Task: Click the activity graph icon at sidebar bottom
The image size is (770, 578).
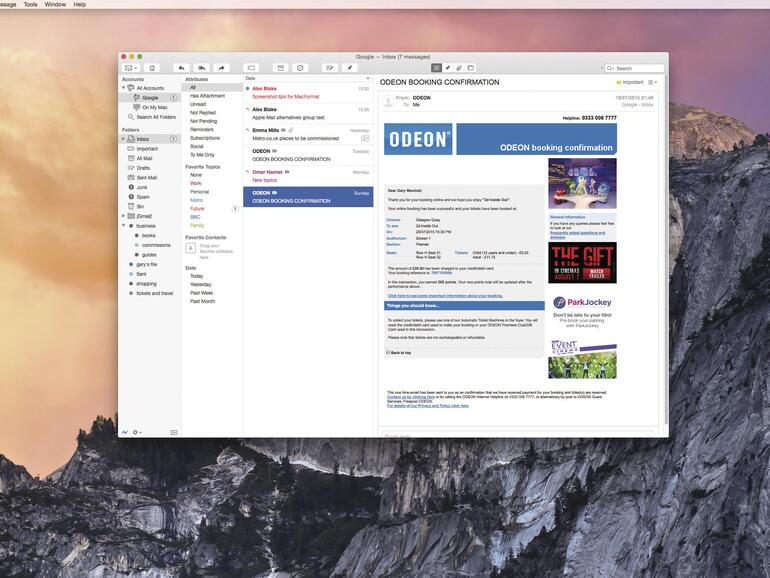Action: [x=125, y=432]
